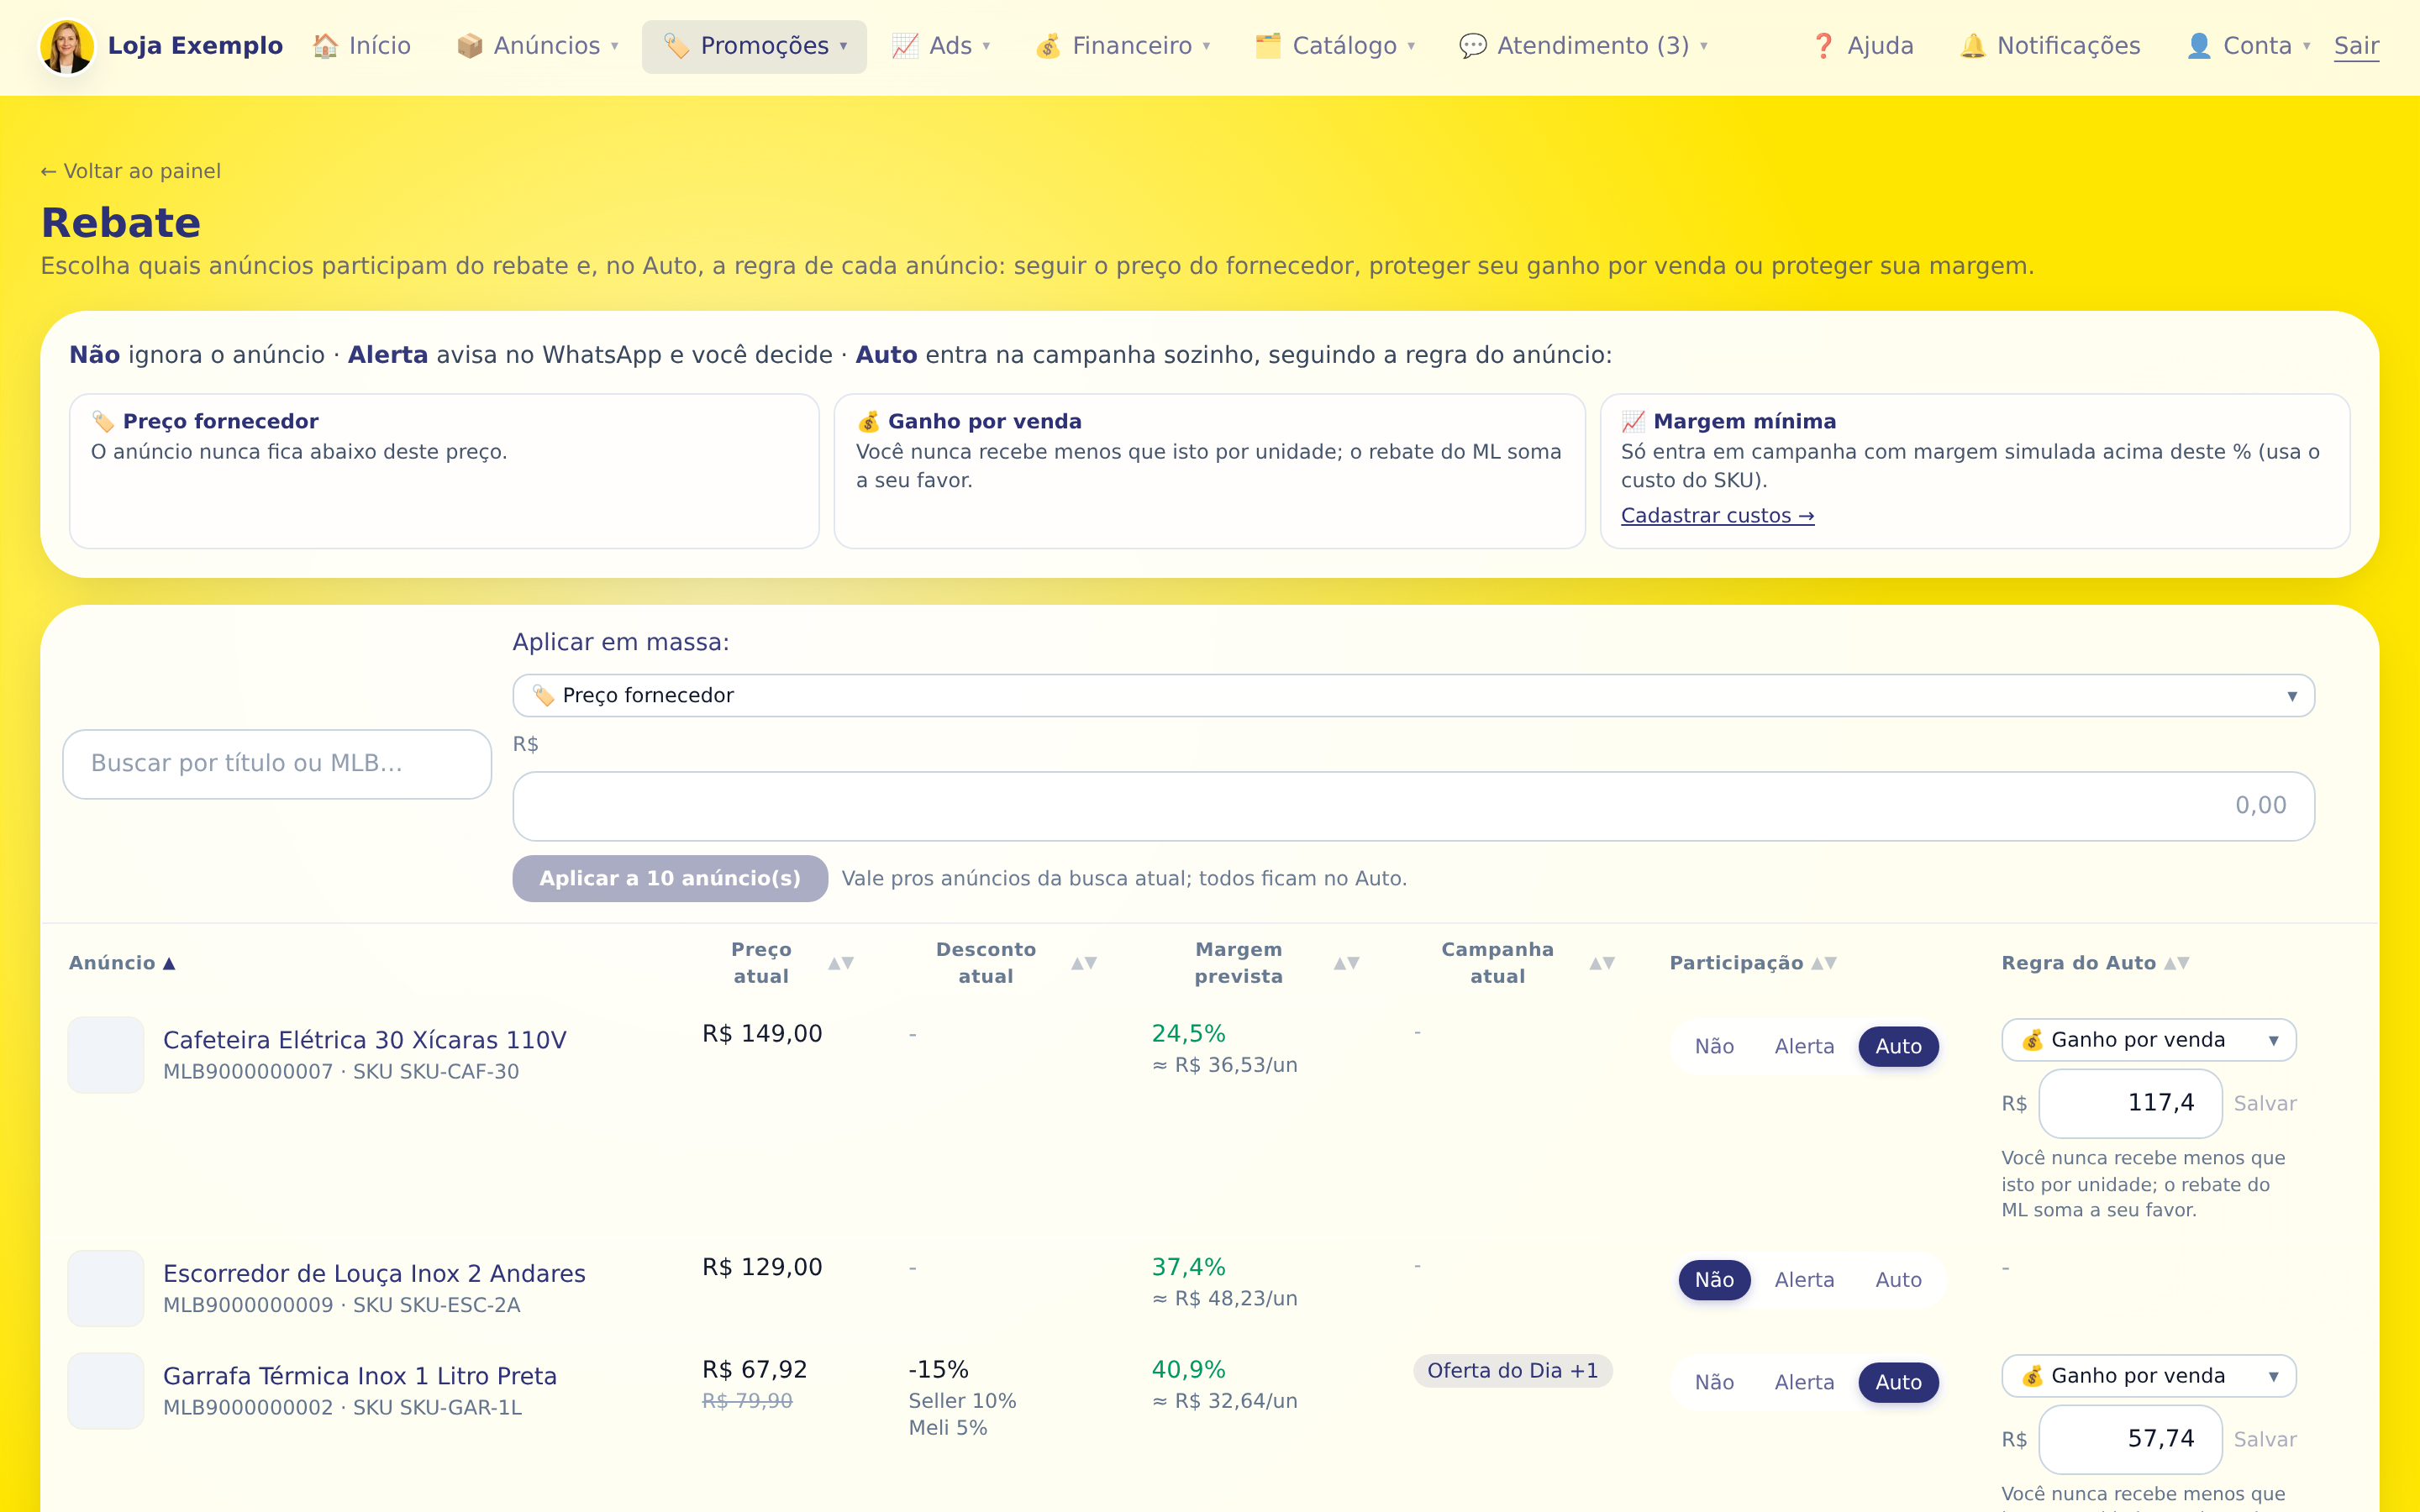Sort by Preço atual arrows
This screenshot has height=1512, width=2420.
(x=841, y=963)
